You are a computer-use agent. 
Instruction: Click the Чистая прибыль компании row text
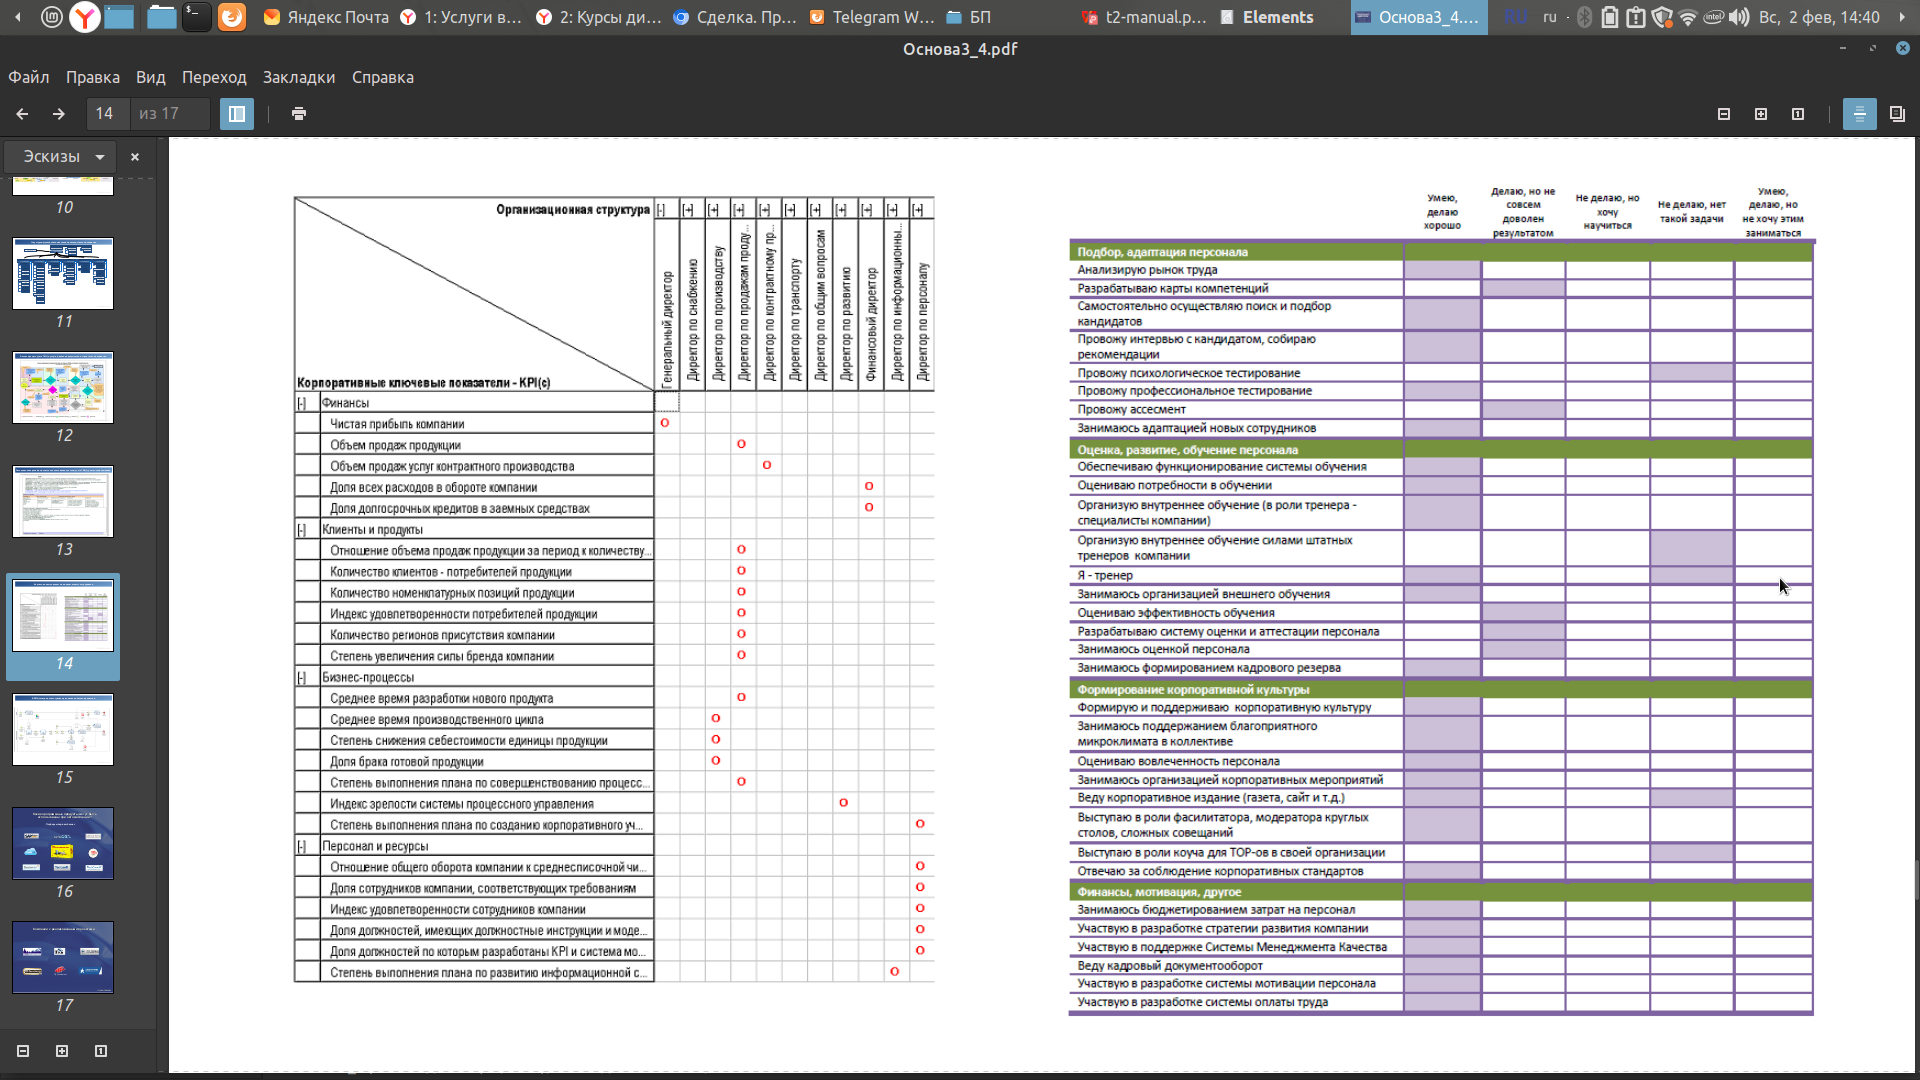pos(397,425)
